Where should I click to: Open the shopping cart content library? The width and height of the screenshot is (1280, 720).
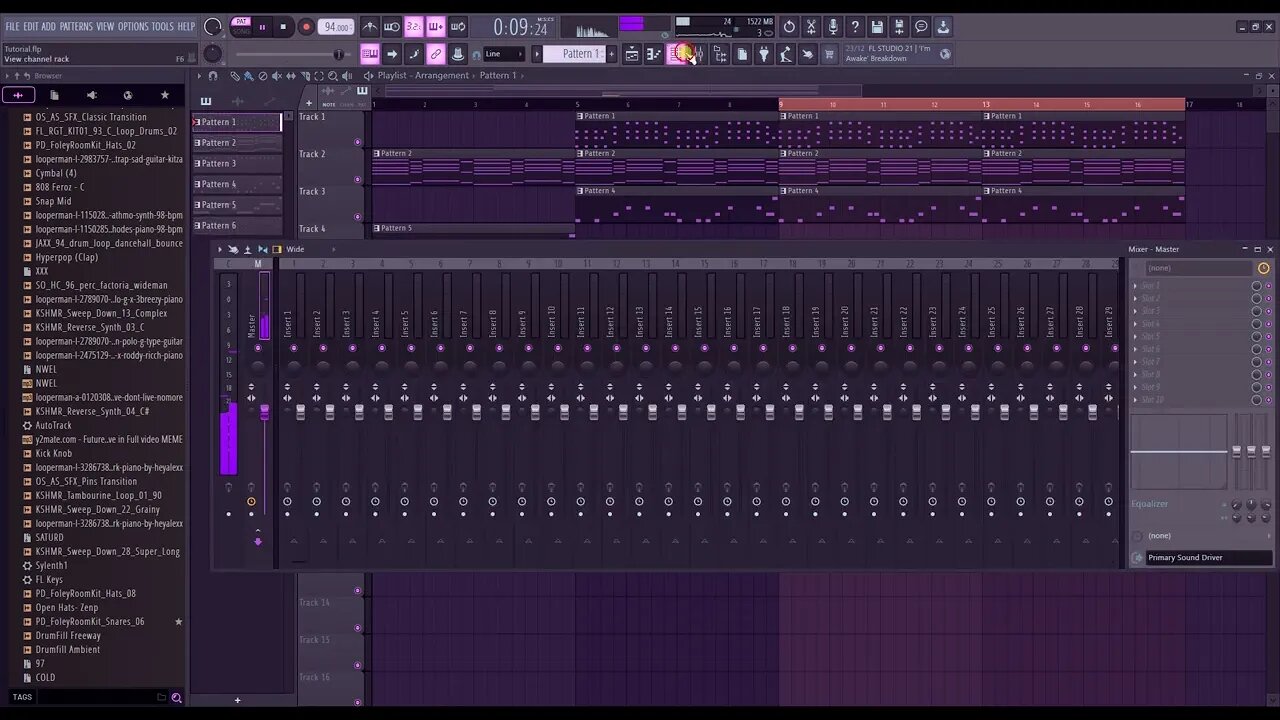tap(829, 54)
